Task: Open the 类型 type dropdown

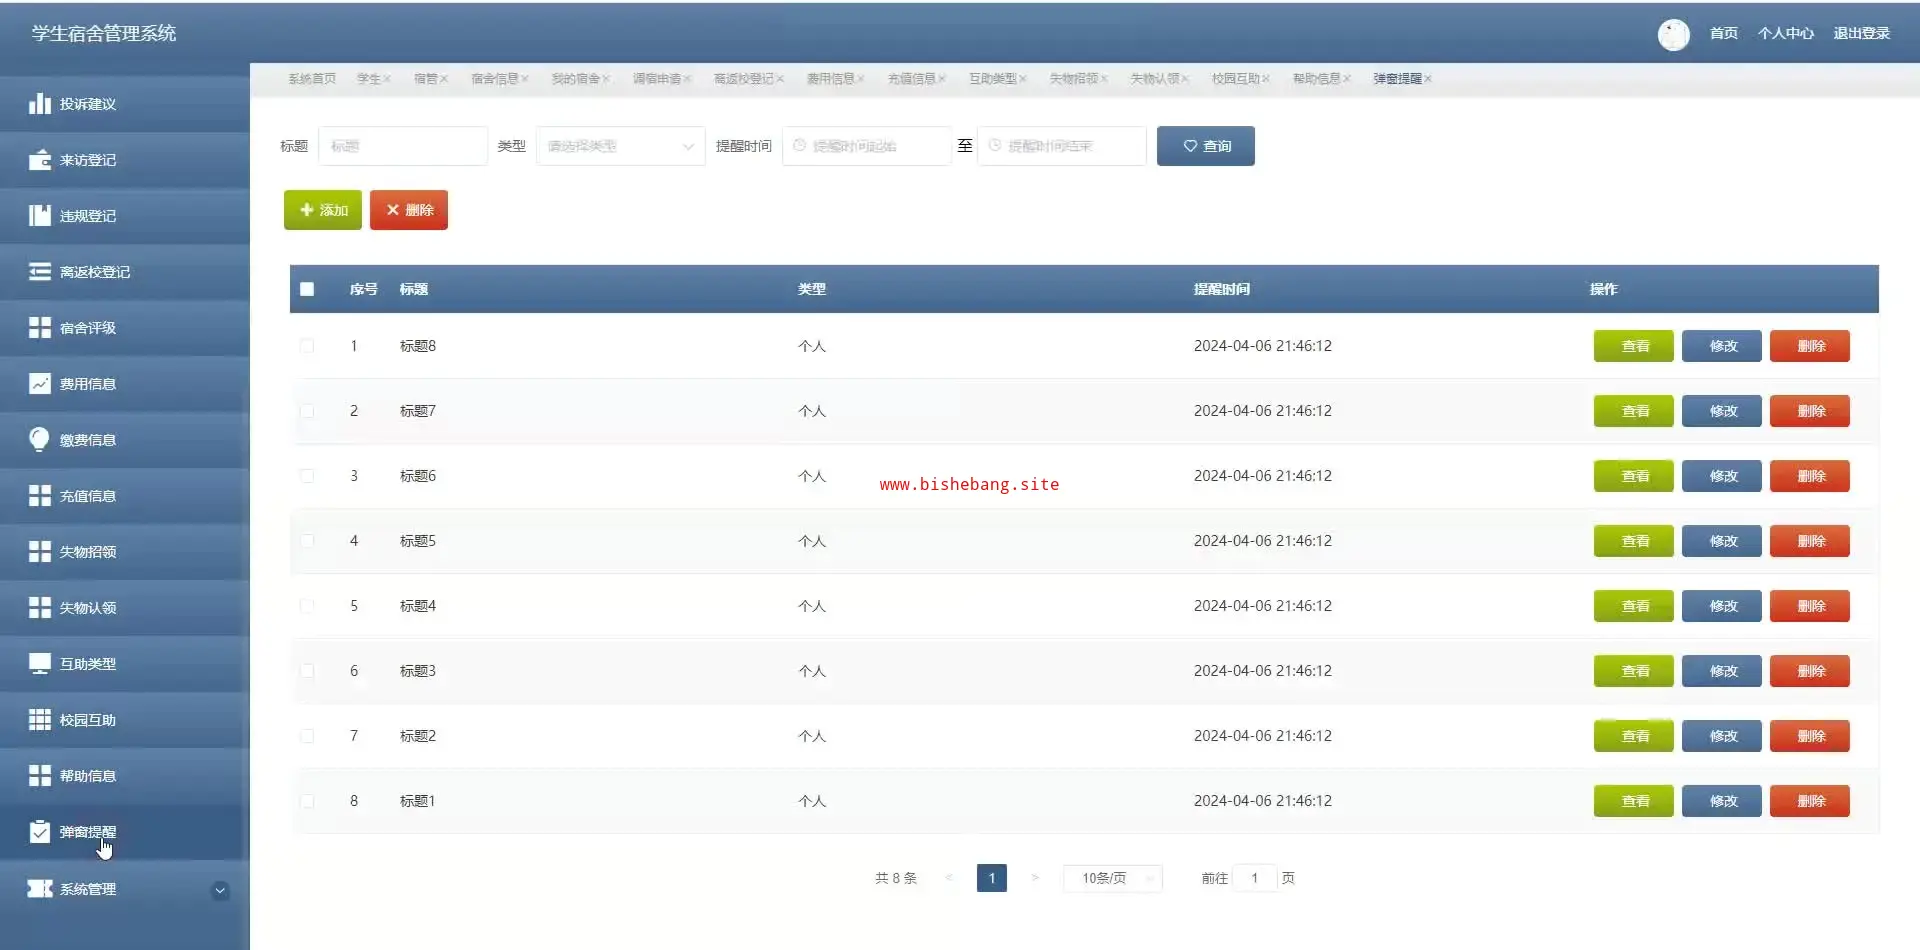Action: tap(621, 146)
